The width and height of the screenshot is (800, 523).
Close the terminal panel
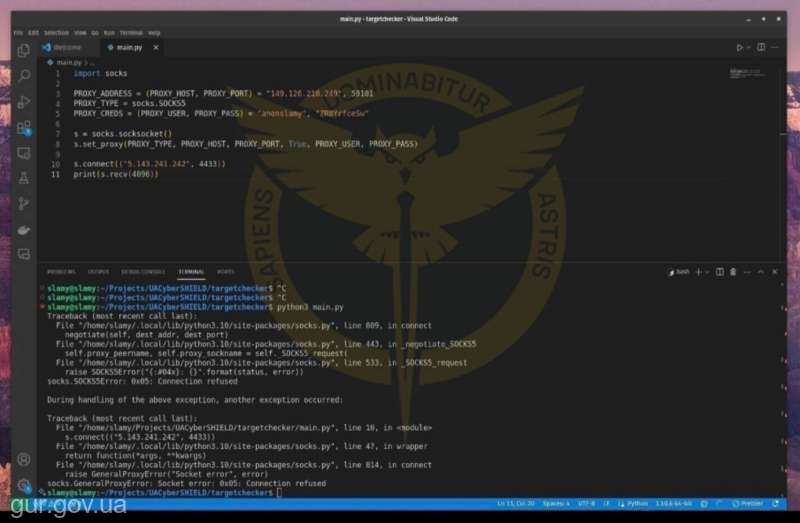pyautogui.click(x=774, y=272)
